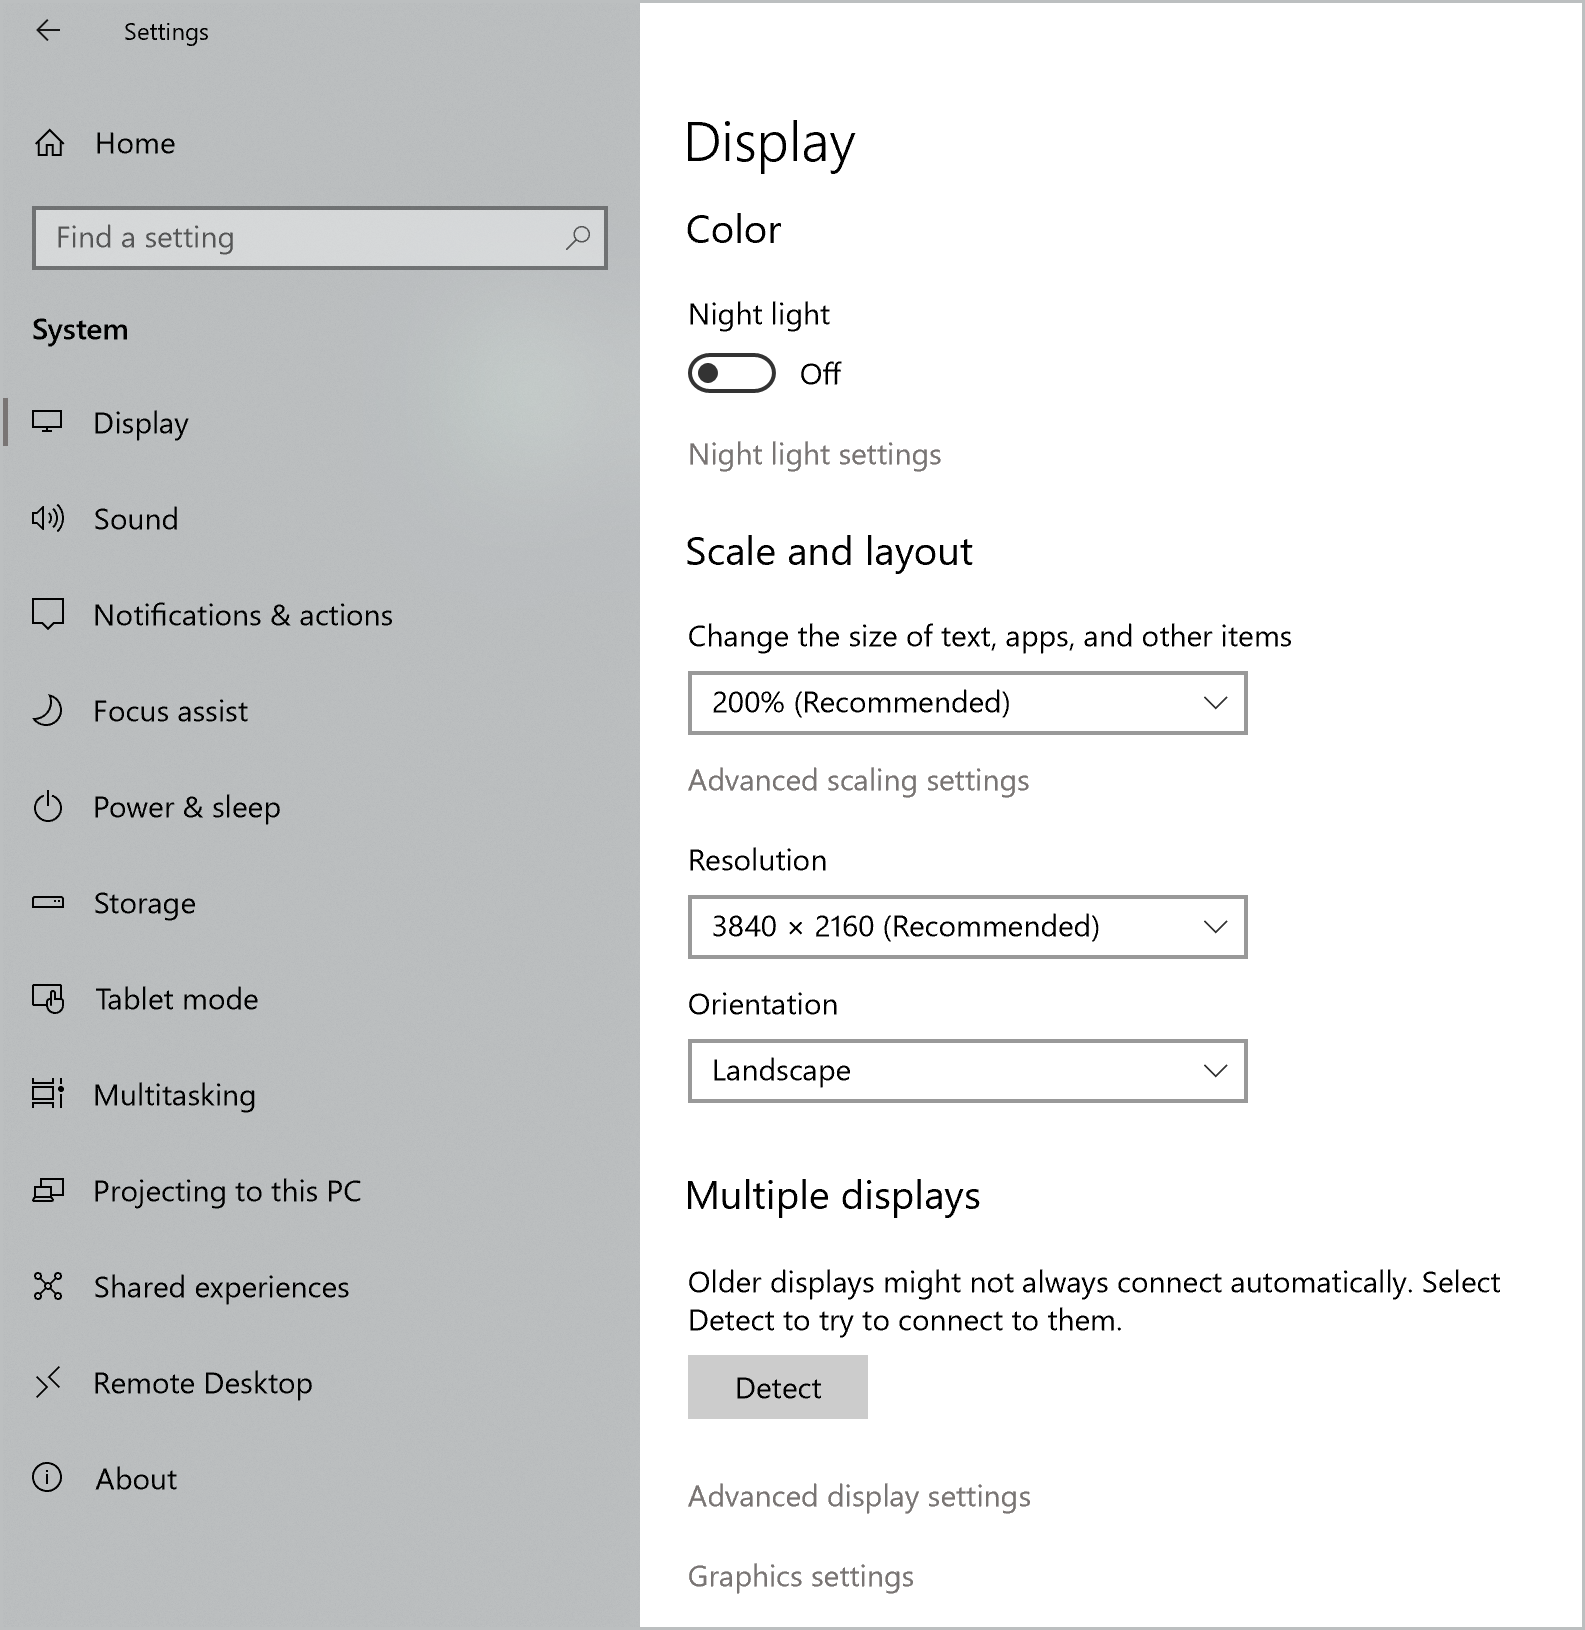Click the Storage drive icon
1585x1630 pixels.
click(x=47, y=903)
